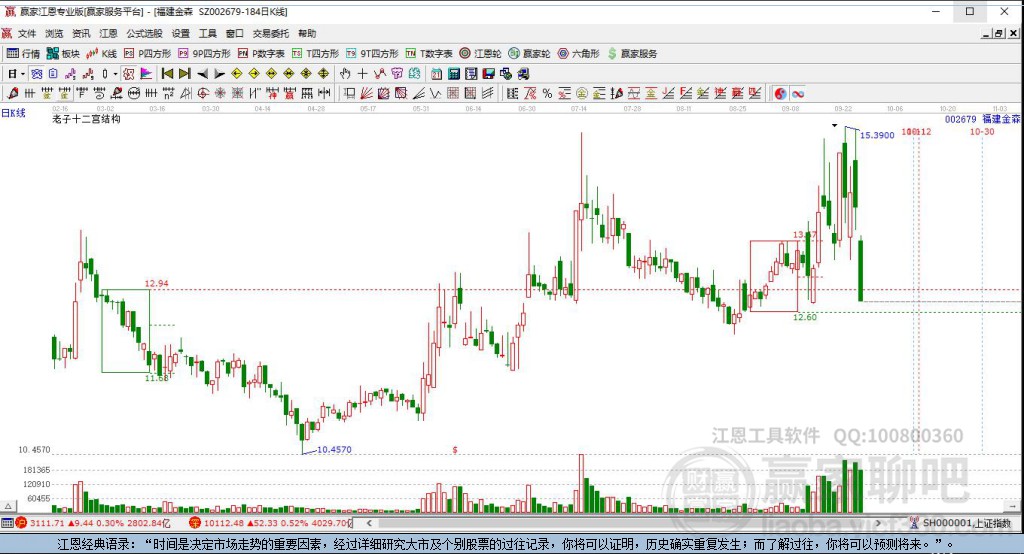Viewport: 1024px width, 554px height.
Task: Open the 江恩轮 Gann wheel
Action: (x=480, y=54)
